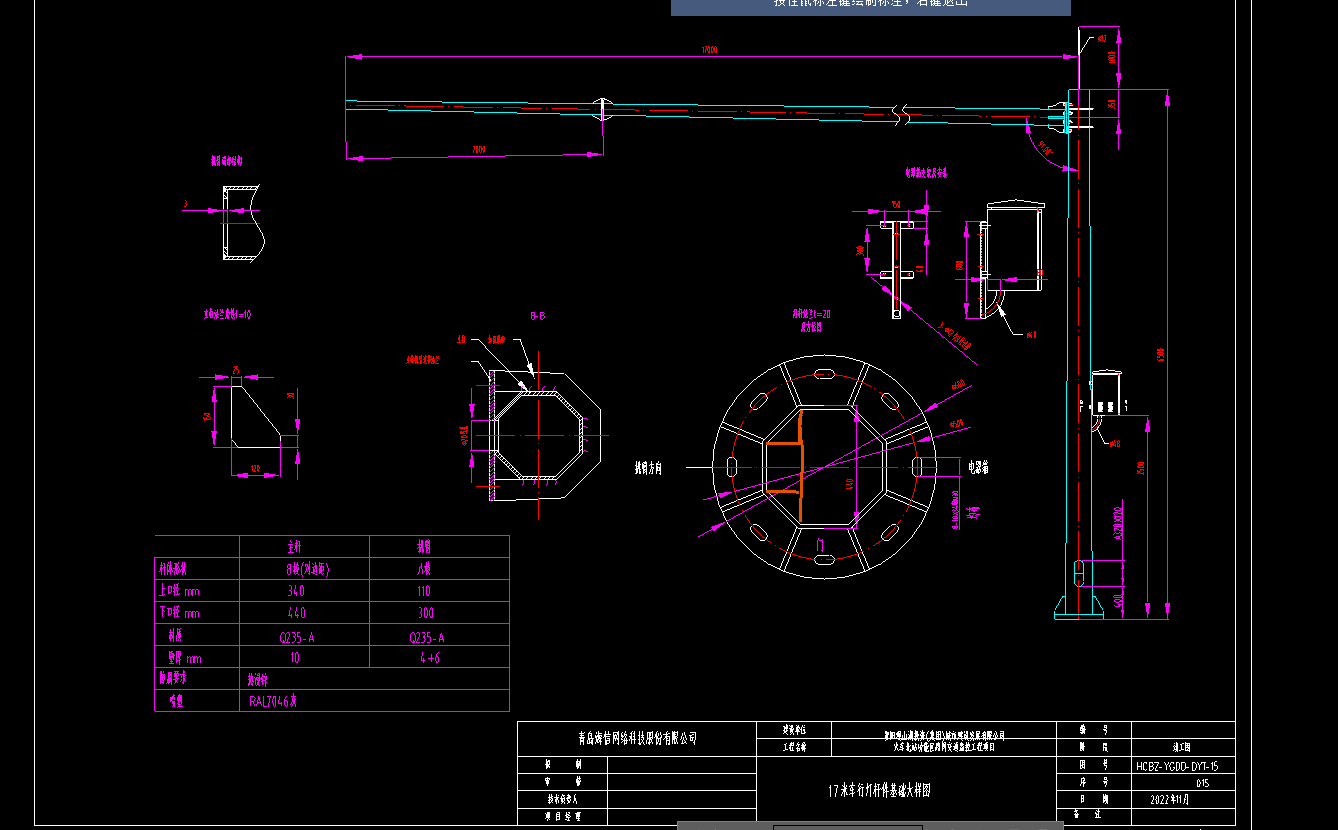
Task: Click the 上口径 mm row label
Action: pyautogui.click(x=180, y=591)
